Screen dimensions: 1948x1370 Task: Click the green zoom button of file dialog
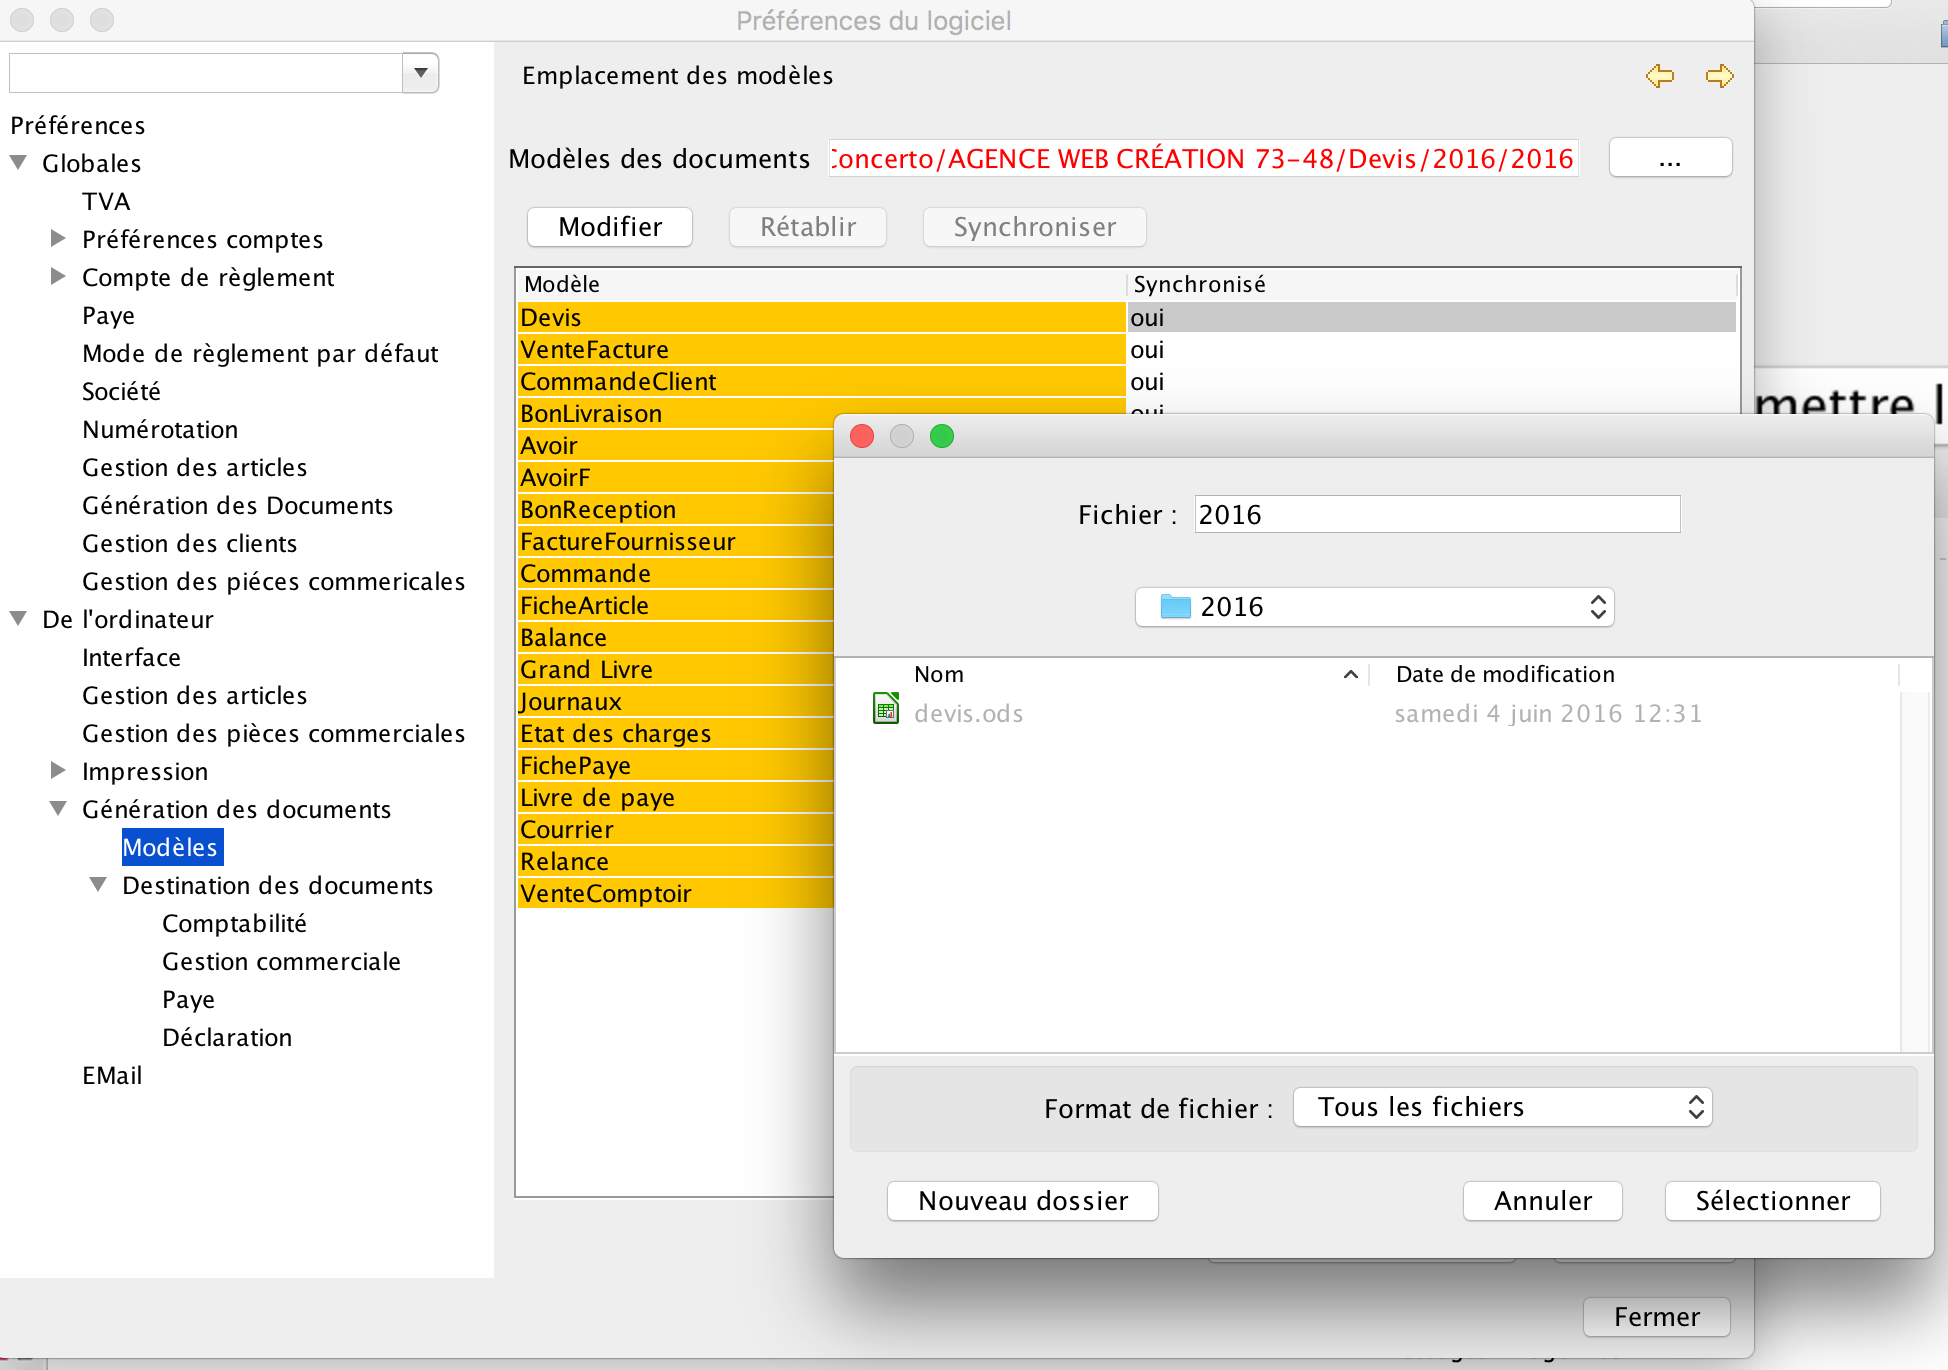point(941,437)
